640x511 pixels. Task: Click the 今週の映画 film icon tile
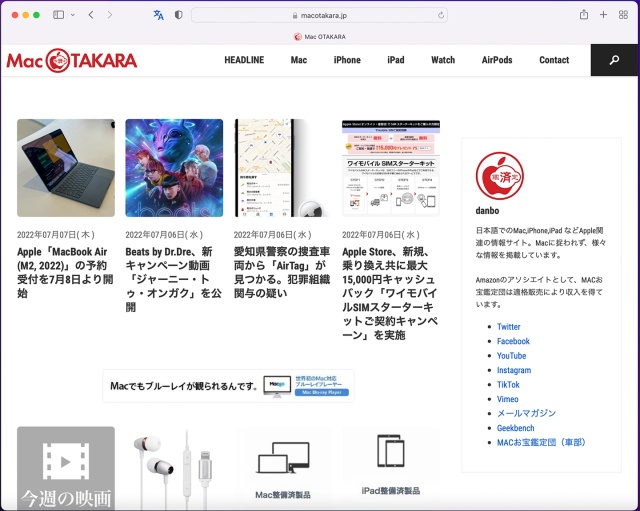66,468
